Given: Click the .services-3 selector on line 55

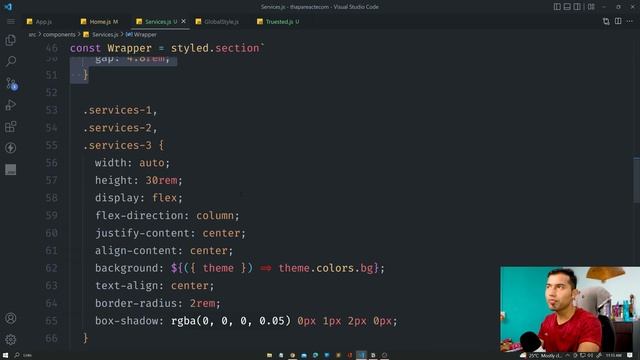Looking at the screenshot, I should (x=118, y=145).
